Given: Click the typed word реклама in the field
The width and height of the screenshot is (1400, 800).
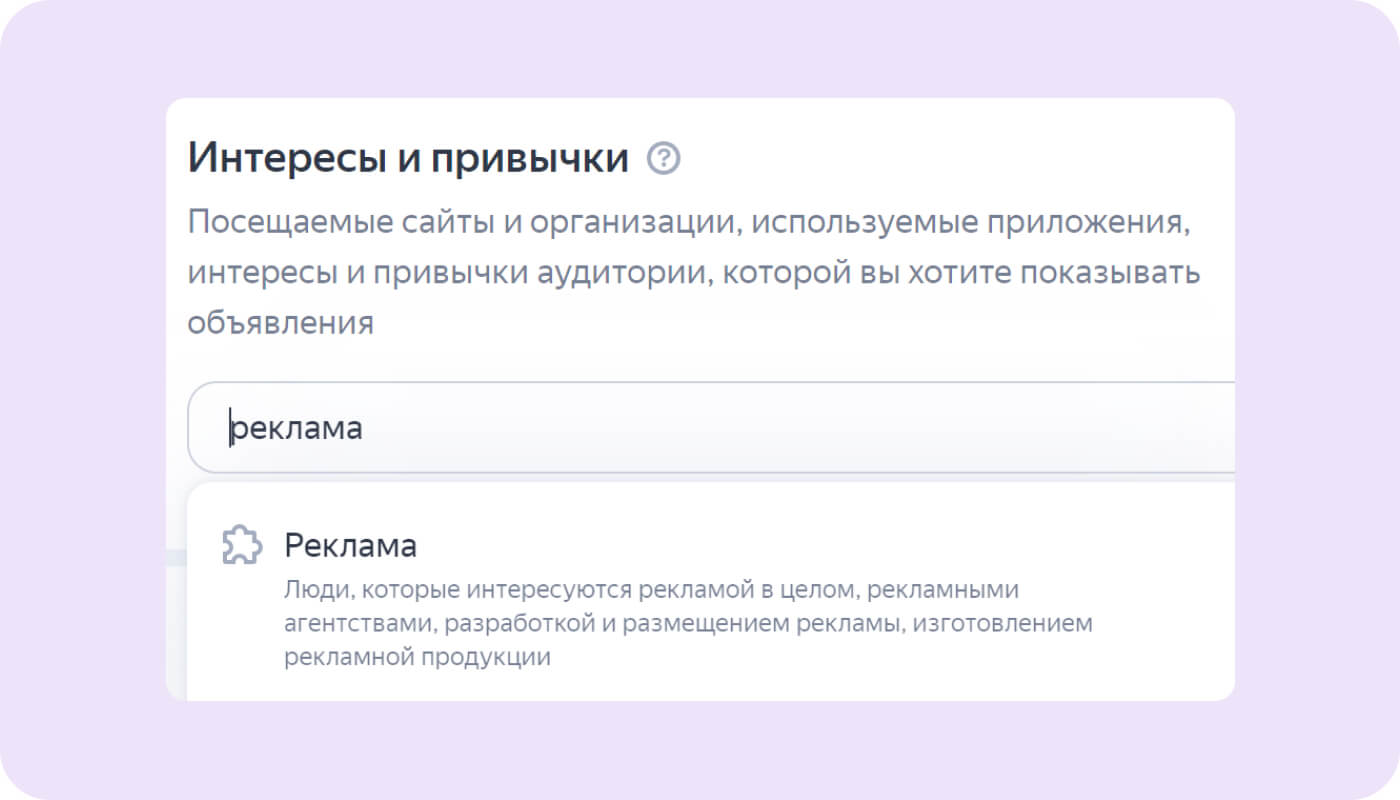Looking at the screenshot, I should click(x=297, y=430).
